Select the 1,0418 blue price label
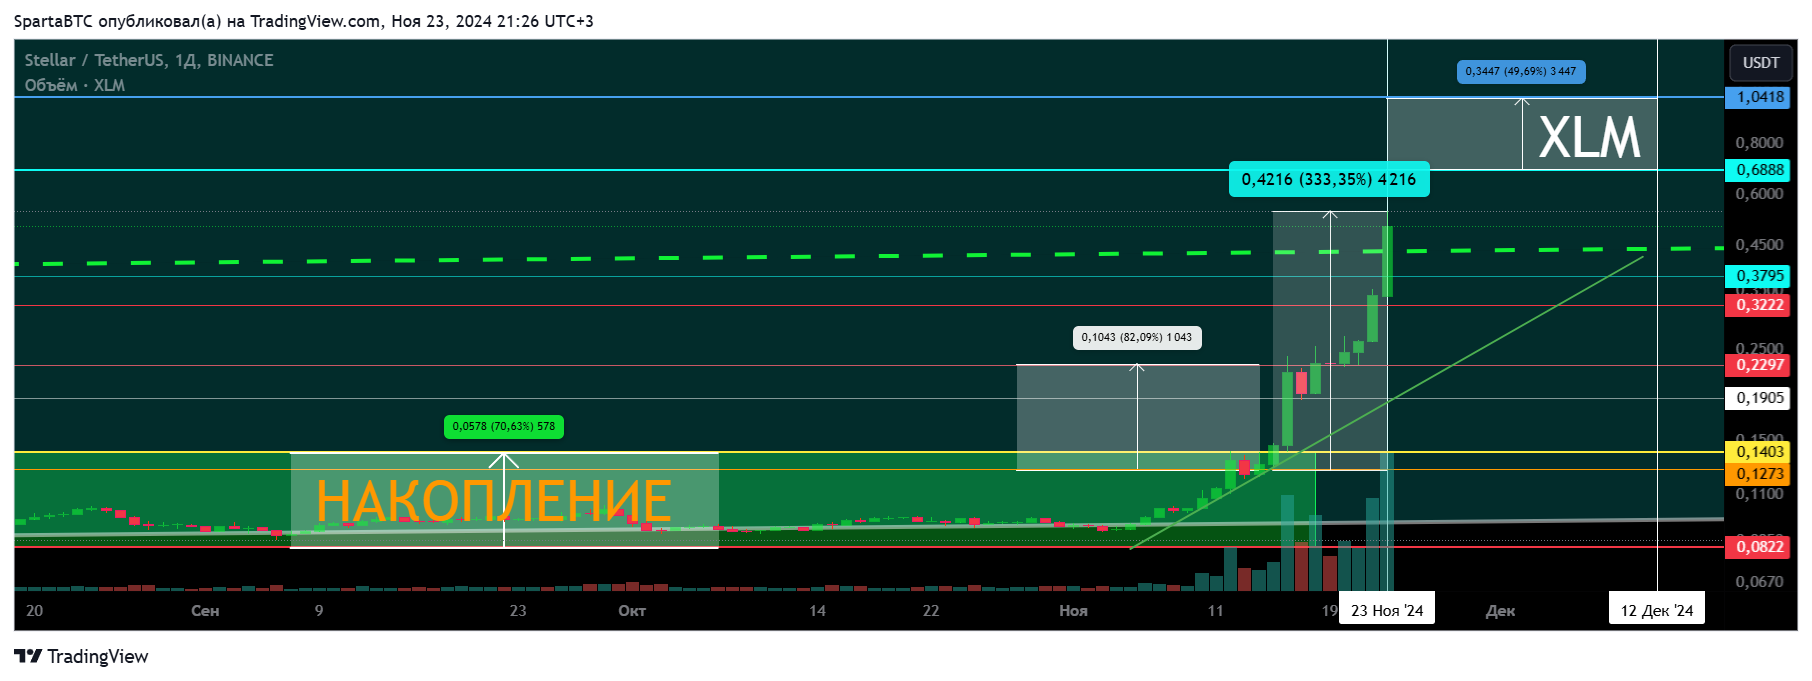This screenshot has width=1812, height=681. tap(1757, 97)
